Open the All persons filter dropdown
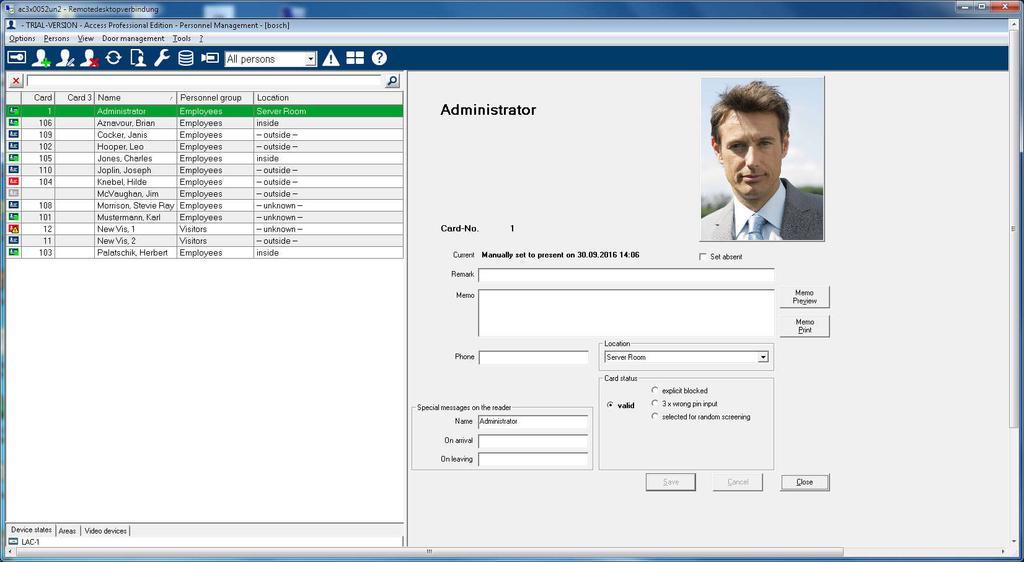Image resolution: width=1024 pixels, height=562 pixels. point(310,59)
